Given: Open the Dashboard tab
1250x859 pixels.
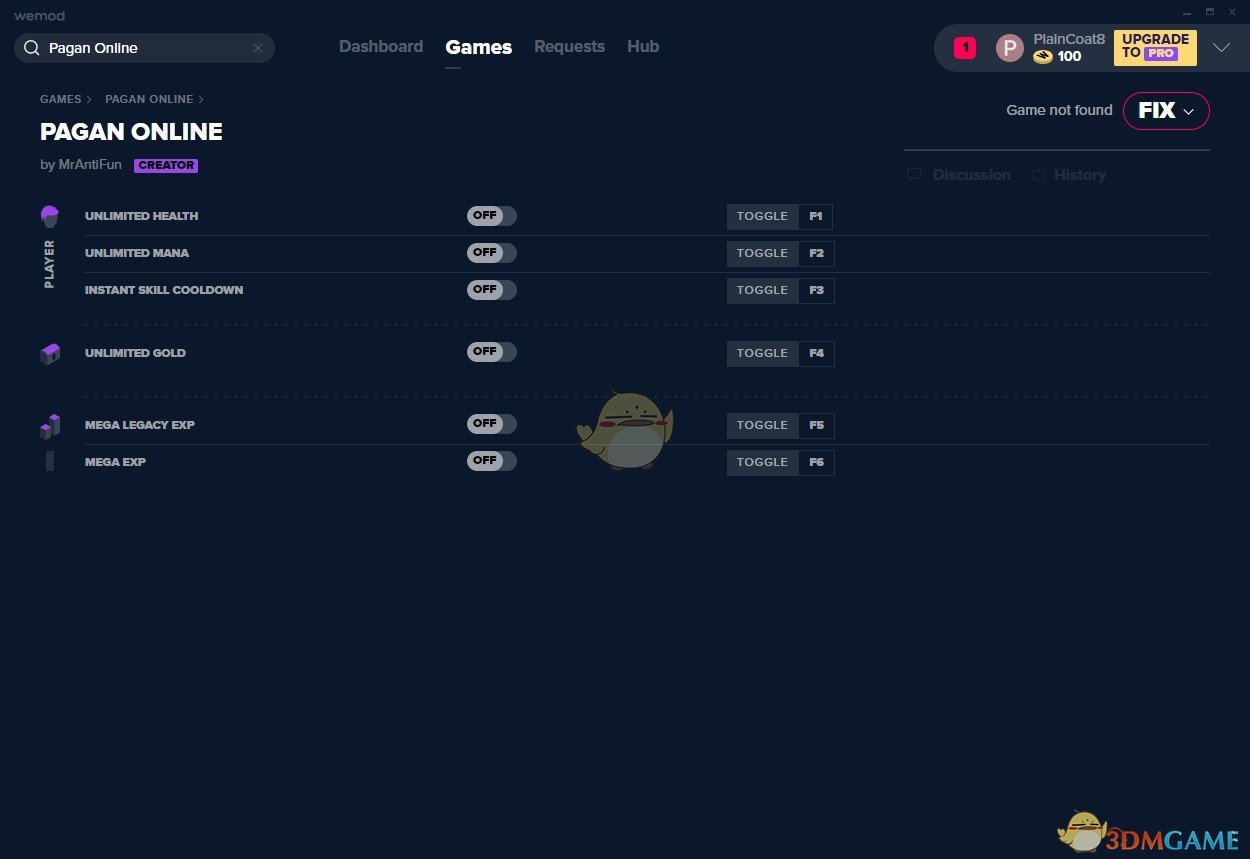Looking at the screenshot, I should tap(381, 47).
